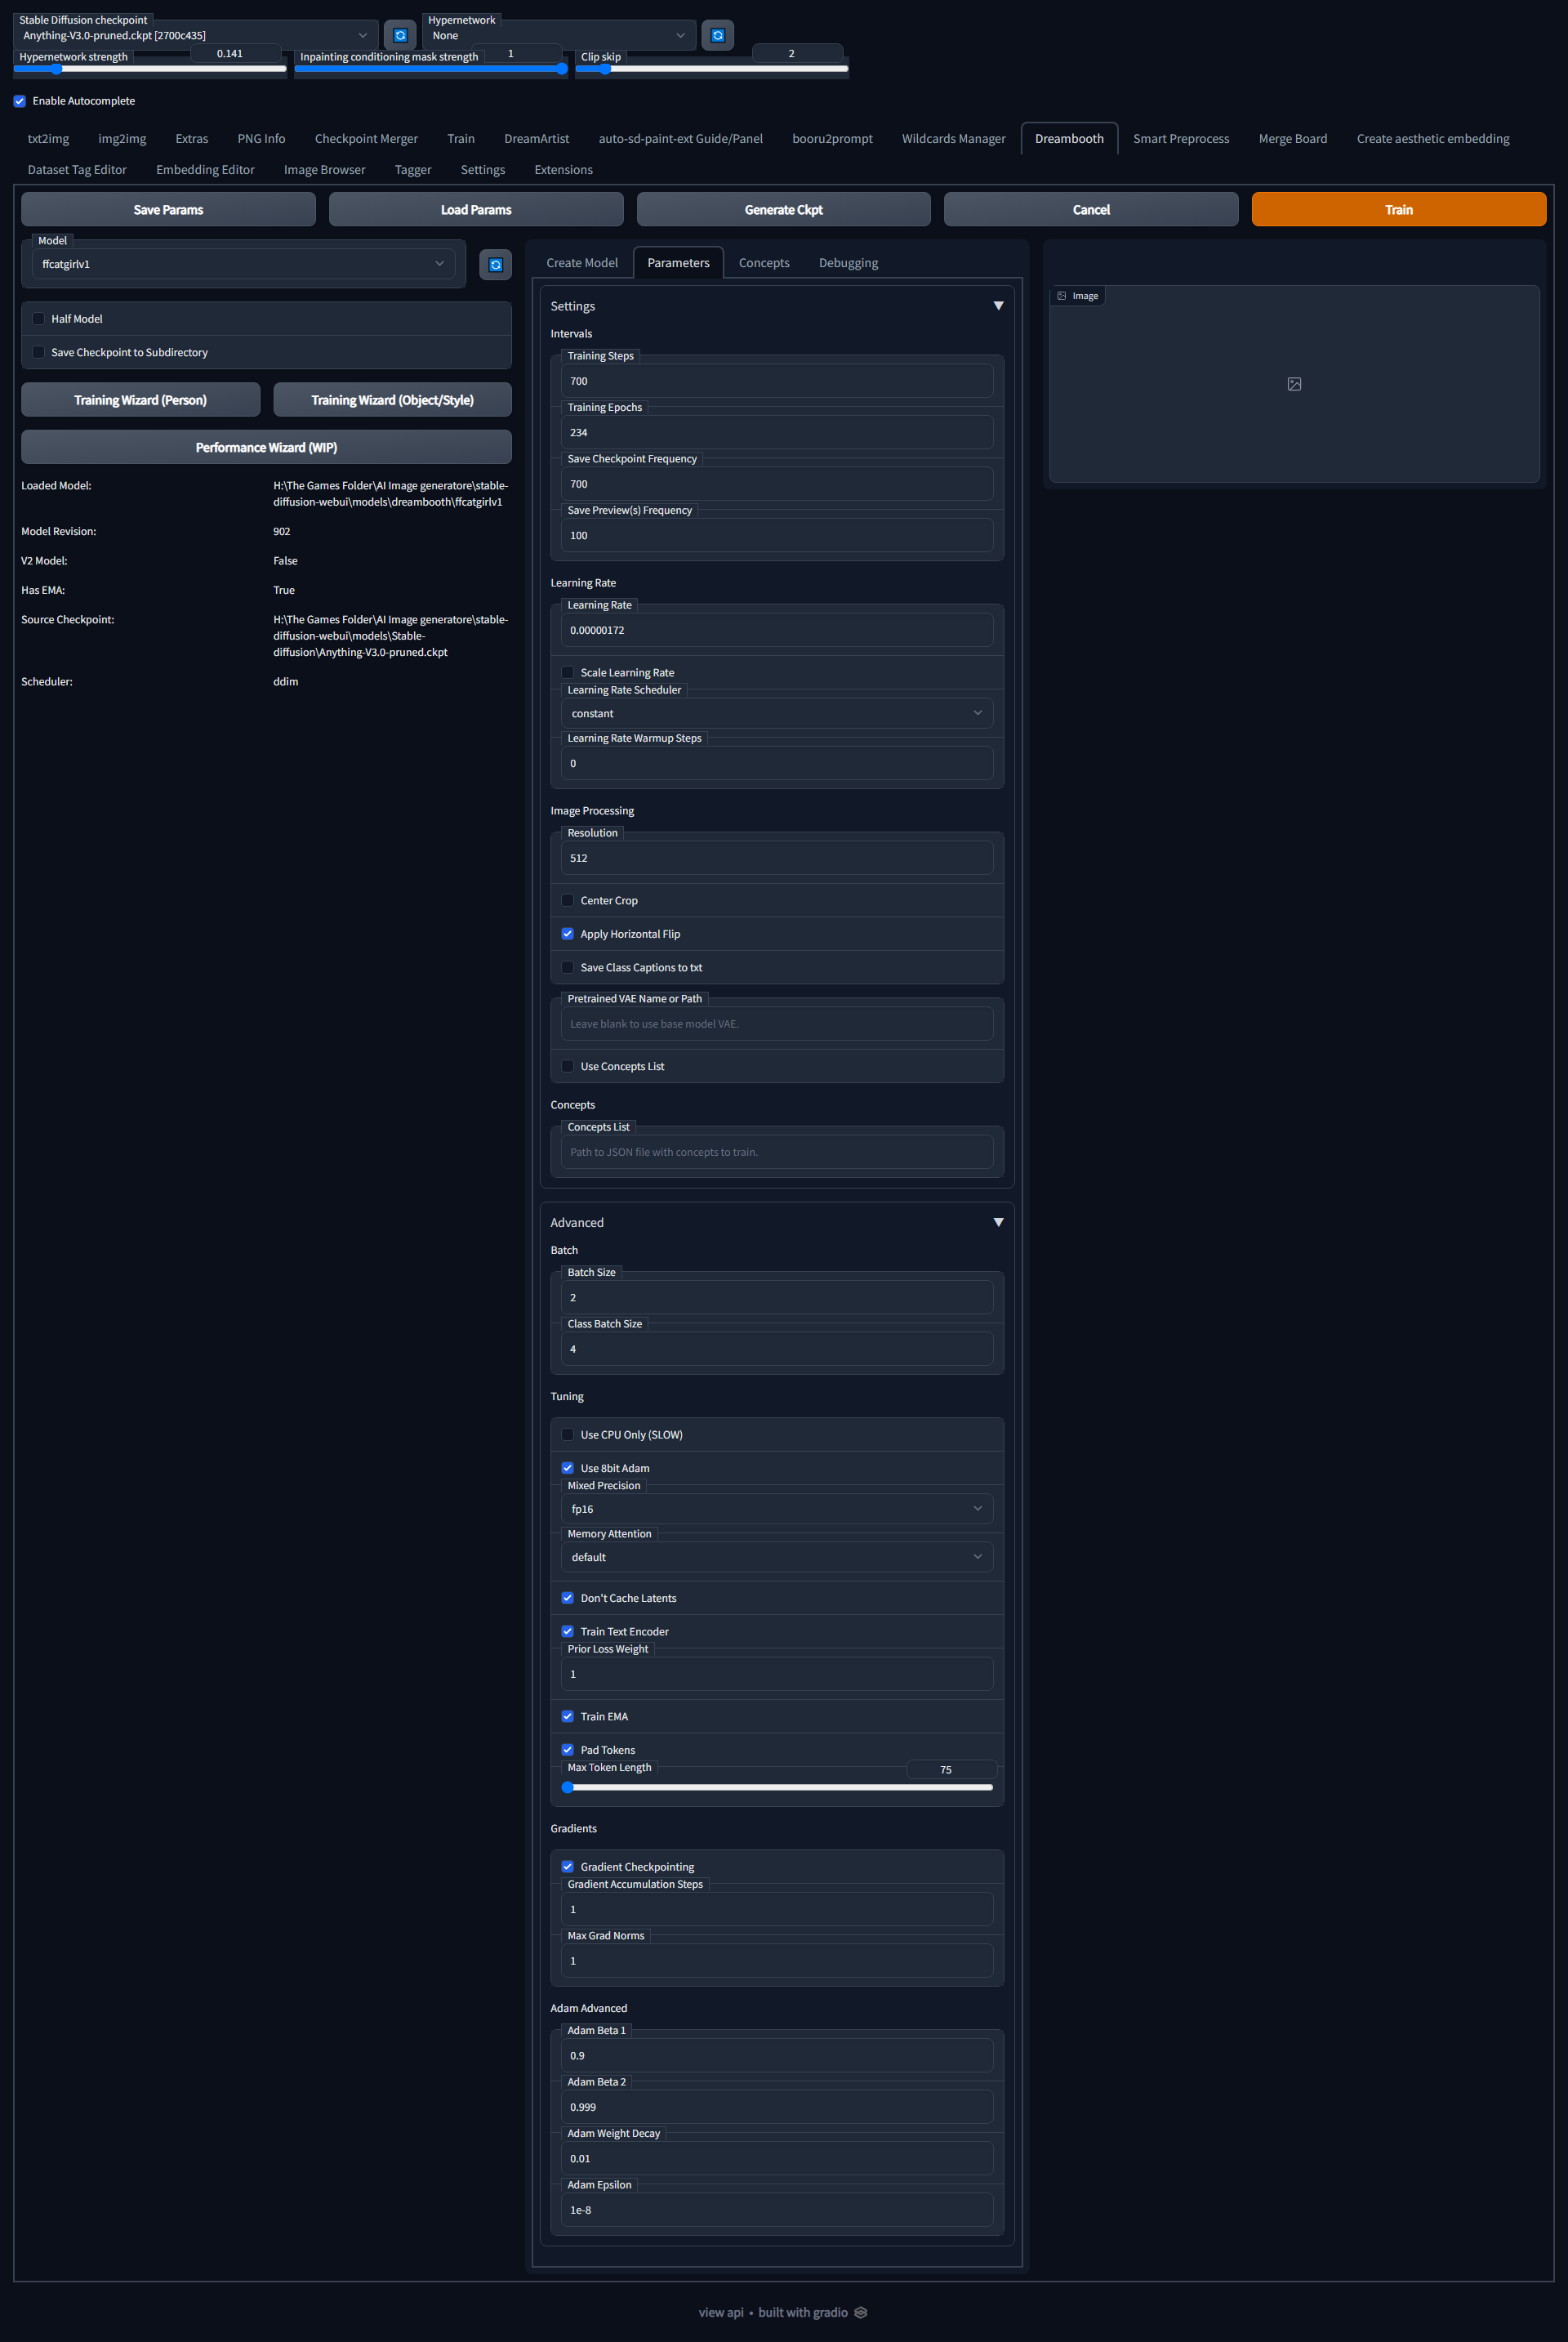Uncheck Apply Horizontal Flip
The width and height of the screenshot is (1568, 2342).
tap(568, 934)
